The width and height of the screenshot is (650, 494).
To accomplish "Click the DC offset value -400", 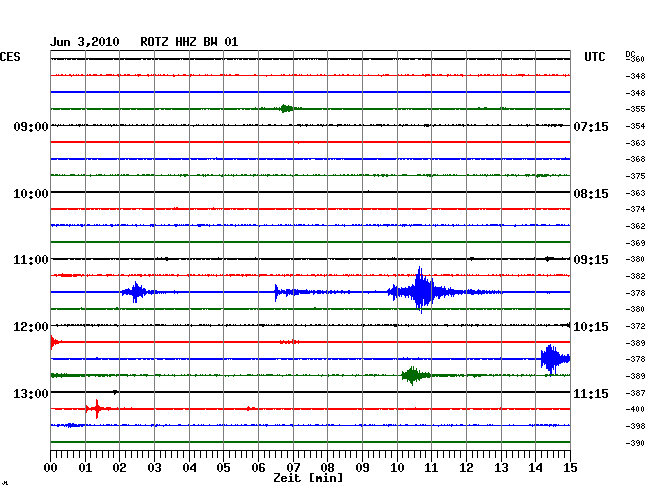I will pyautogui.click(x=635, y=409).
